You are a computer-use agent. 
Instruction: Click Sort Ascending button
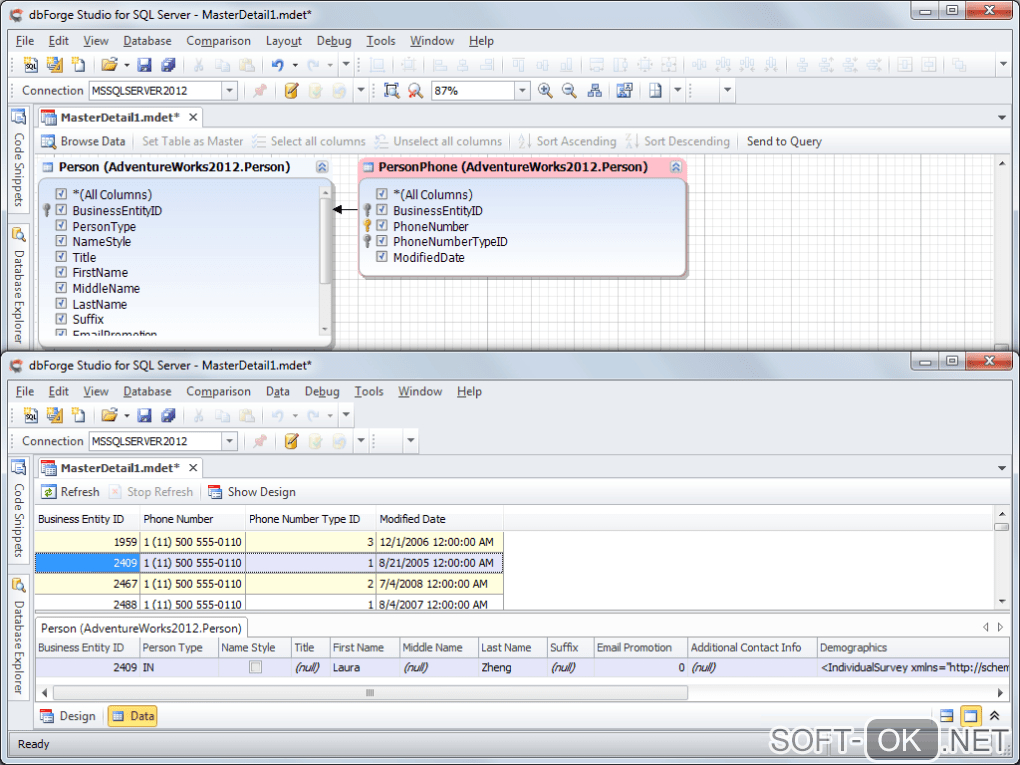(567, 141)
